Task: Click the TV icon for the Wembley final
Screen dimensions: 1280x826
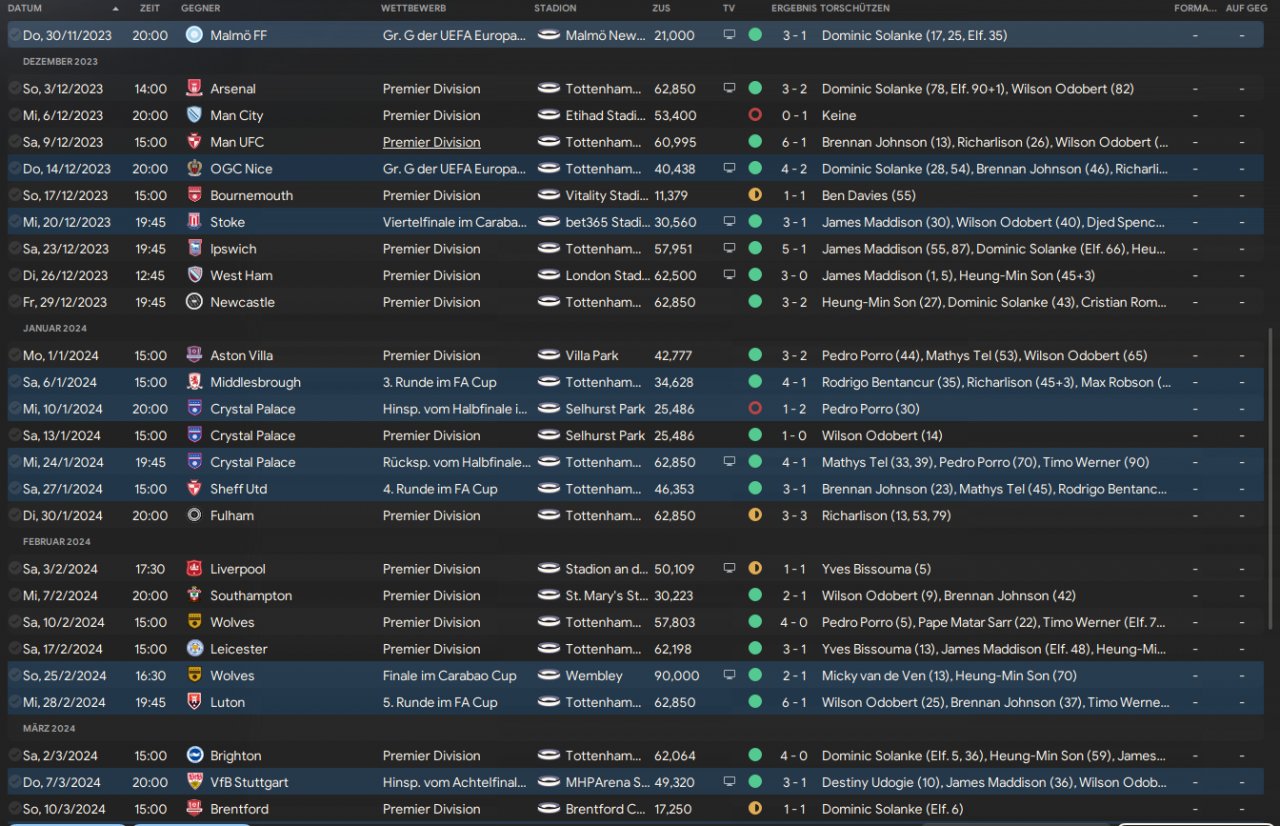Action: pyautogui.click(x=729, y=676)
